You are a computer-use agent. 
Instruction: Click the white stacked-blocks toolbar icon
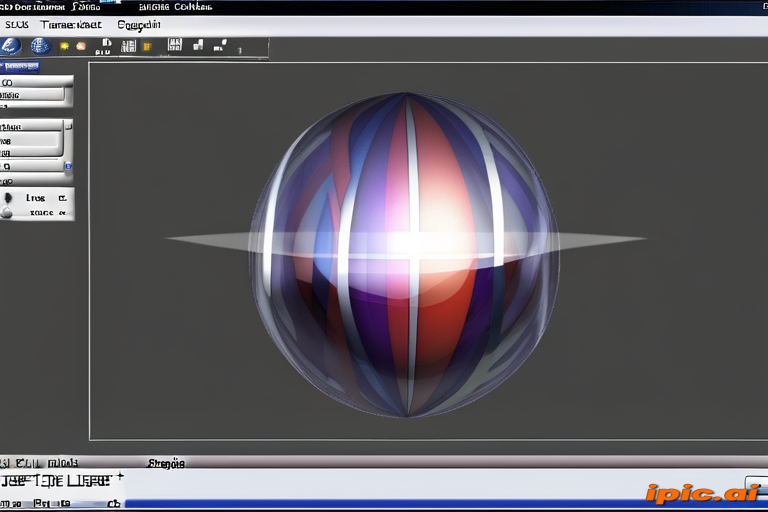pyautogui.click(x=198, y=46)
